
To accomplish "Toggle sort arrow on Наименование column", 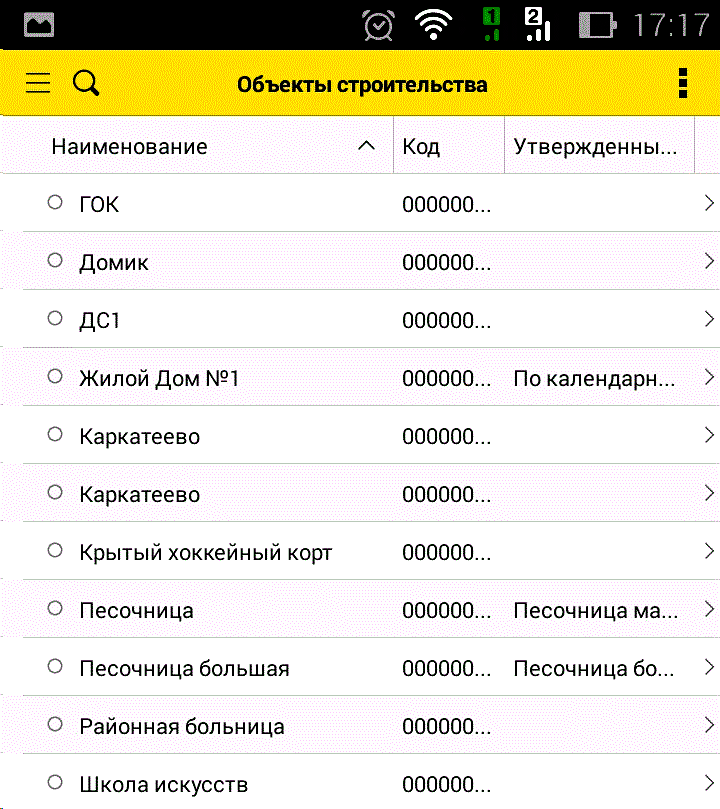I will (367, 146).
